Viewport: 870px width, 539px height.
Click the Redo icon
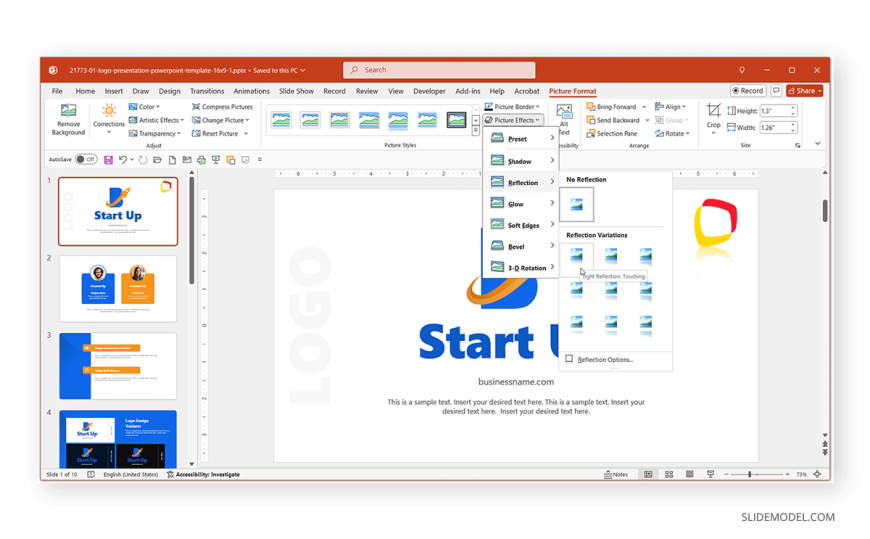[143, 160]
